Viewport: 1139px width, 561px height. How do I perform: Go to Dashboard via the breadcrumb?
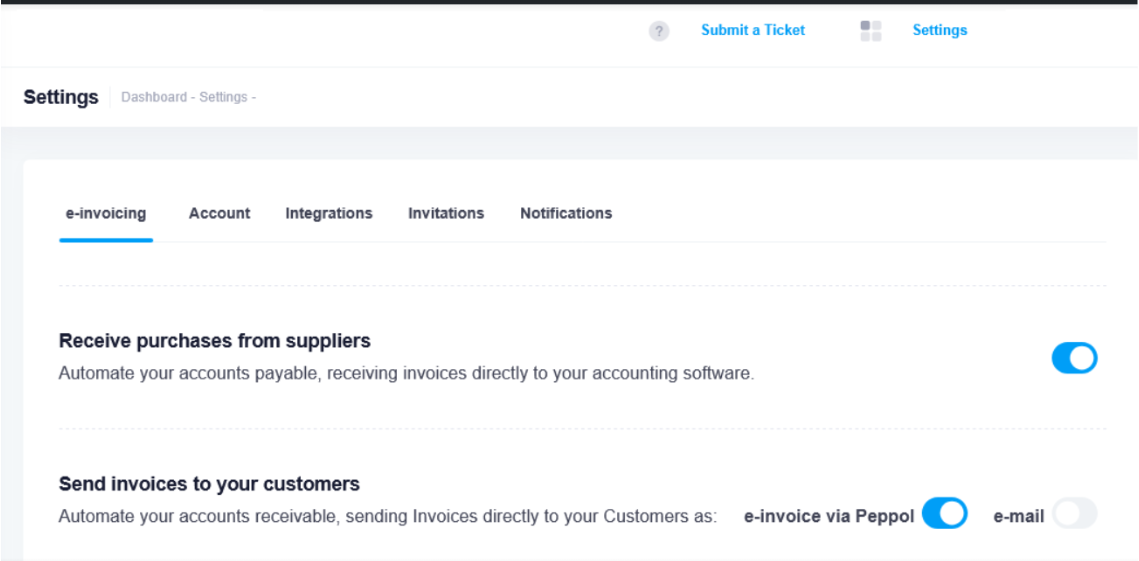pyautogui.click(x=153, y=97)
